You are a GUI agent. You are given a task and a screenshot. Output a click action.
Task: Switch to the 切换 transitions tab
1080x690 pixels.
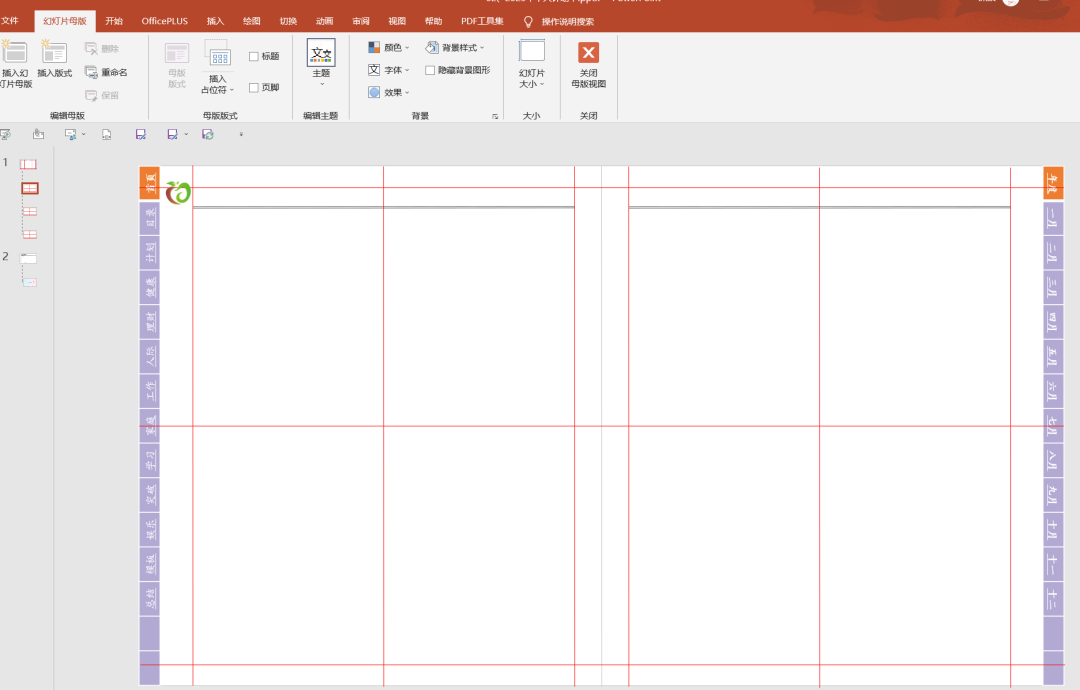(x=289, y=21)
